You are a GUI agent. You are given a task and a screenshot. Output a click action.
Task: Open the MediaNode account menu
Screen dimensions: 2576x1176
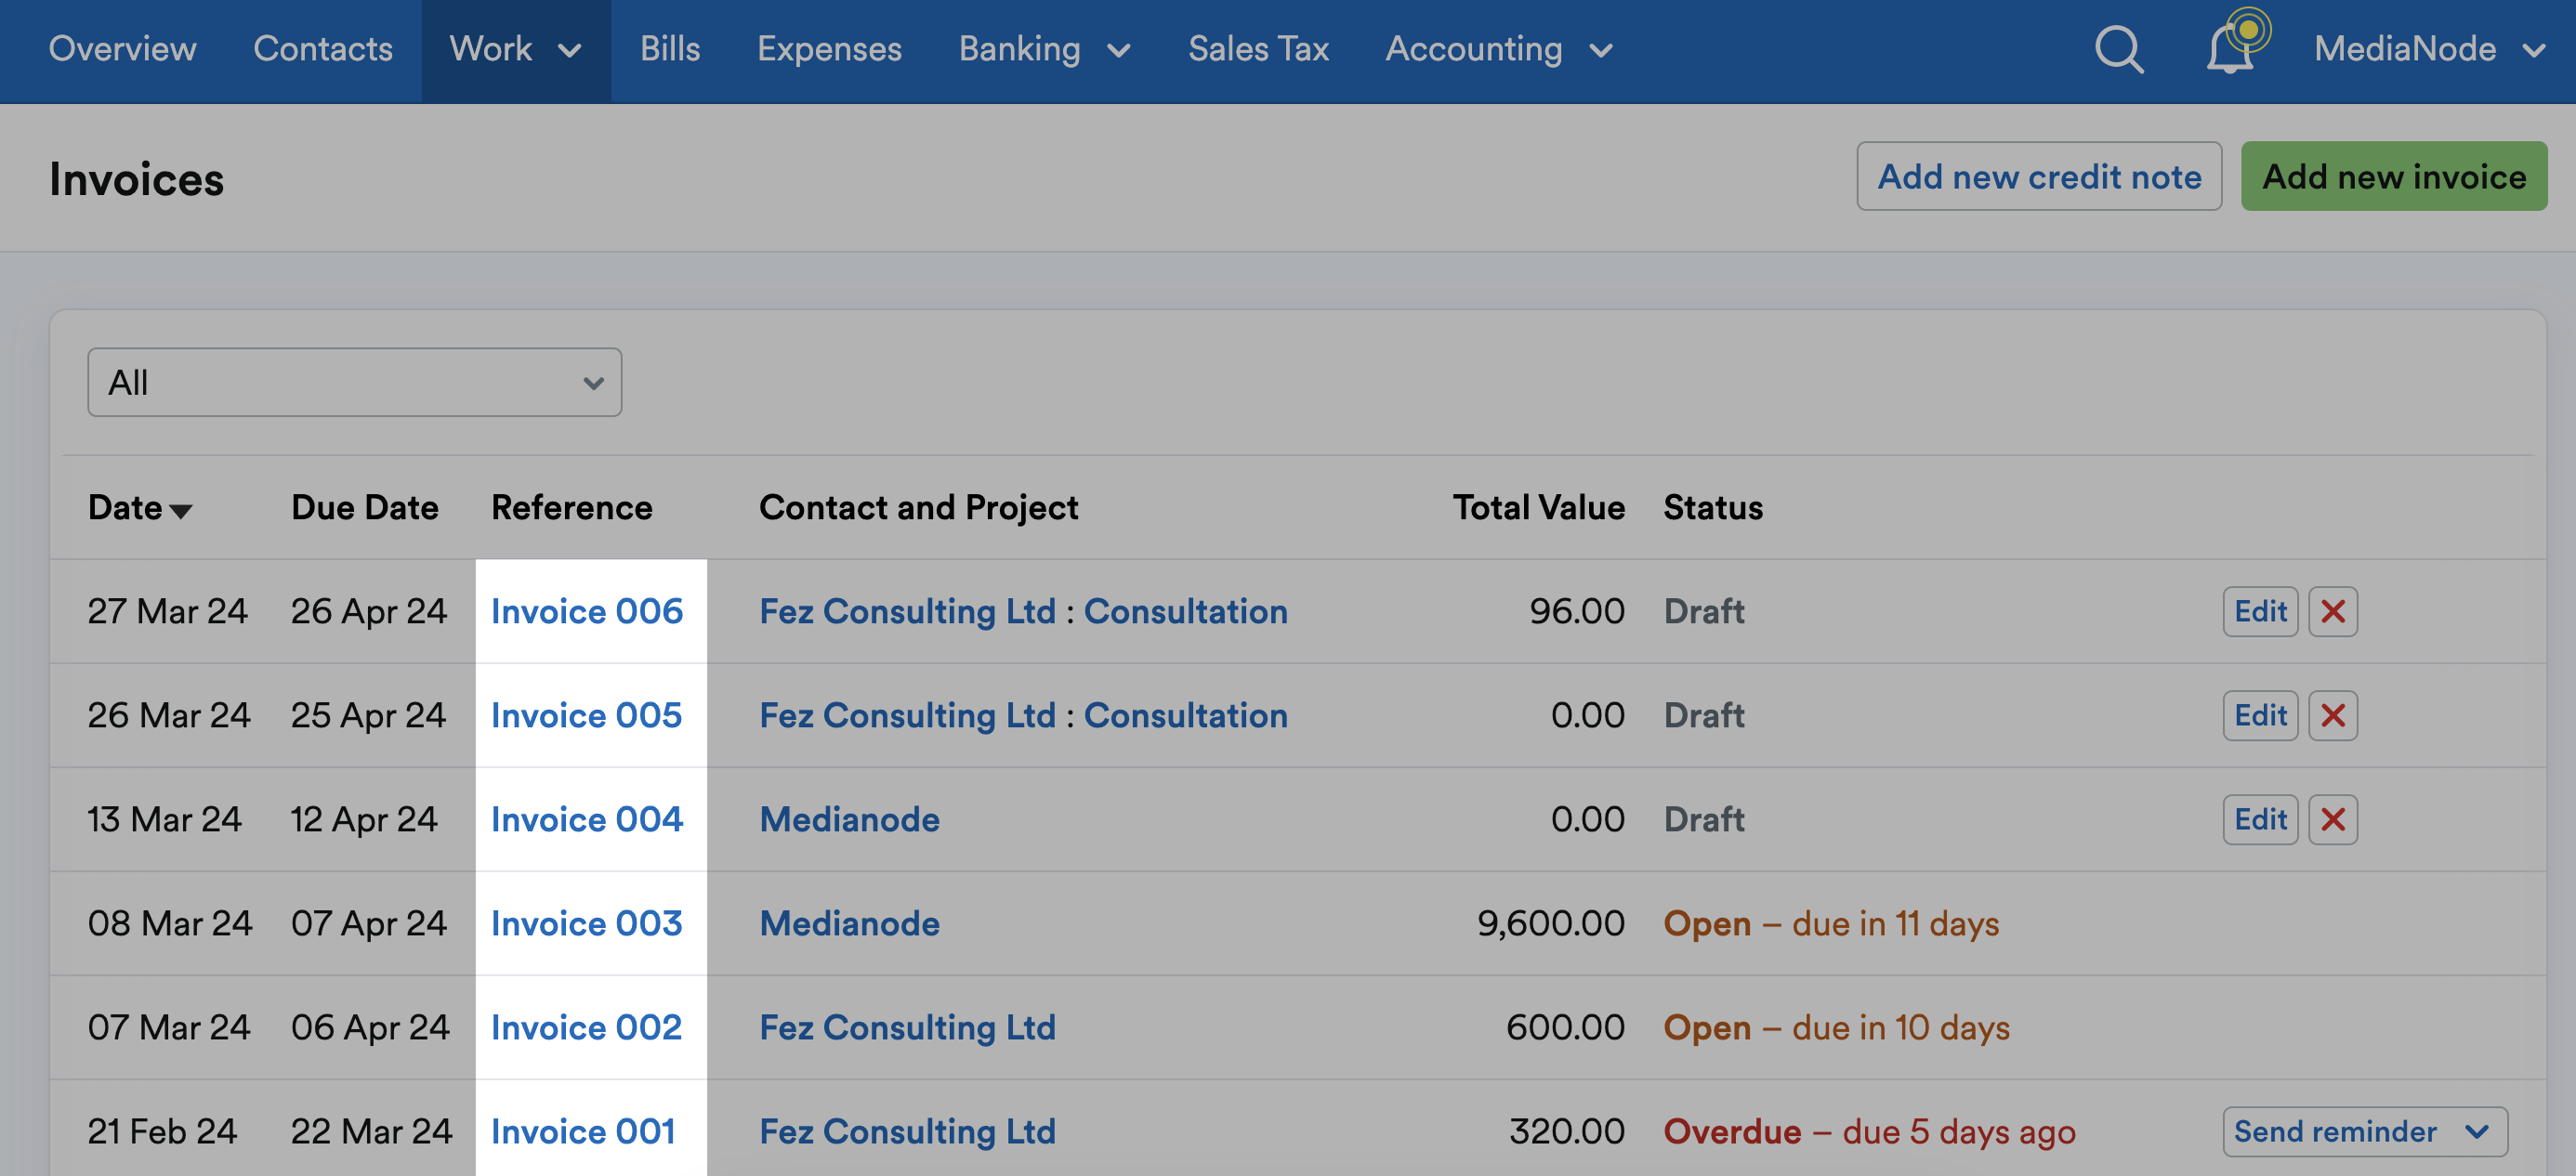point(2430,49)
